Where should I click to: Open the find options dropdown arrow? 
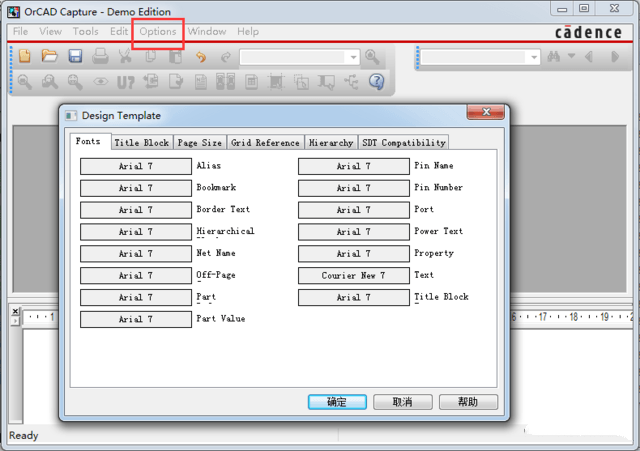pos(571,56)
